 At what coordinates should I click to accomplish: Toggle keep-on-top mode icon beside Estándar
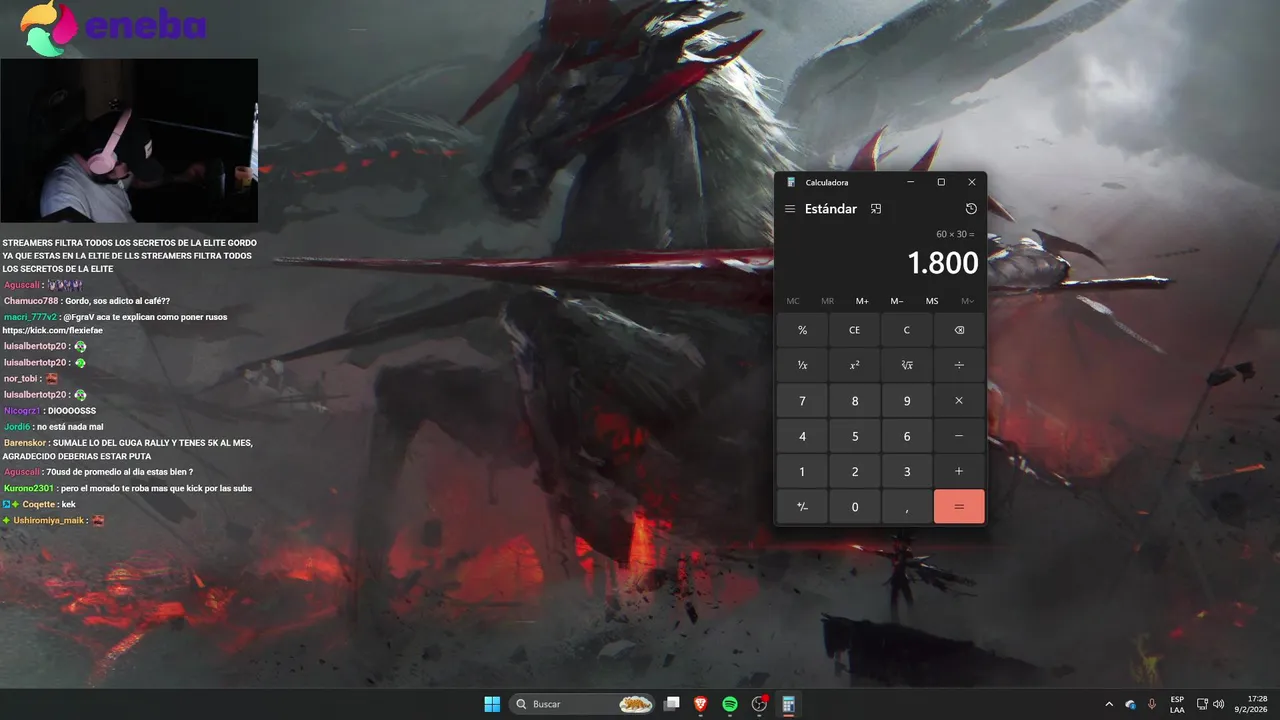coord(876,209)
